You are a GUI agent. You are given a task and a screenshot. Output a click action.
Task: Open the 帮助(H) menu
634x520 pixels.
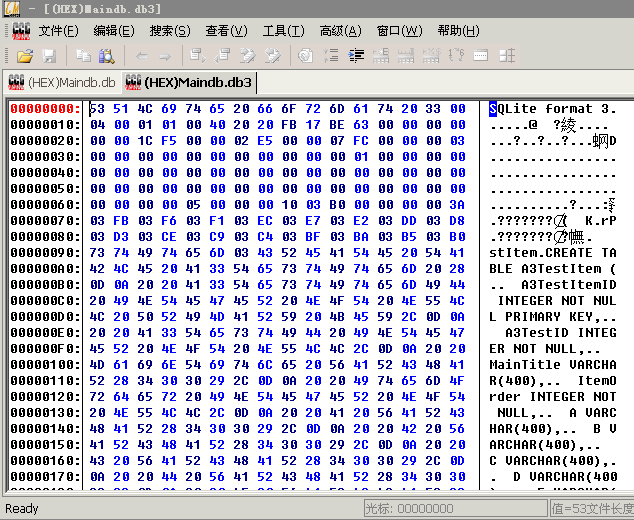[458, 31]
